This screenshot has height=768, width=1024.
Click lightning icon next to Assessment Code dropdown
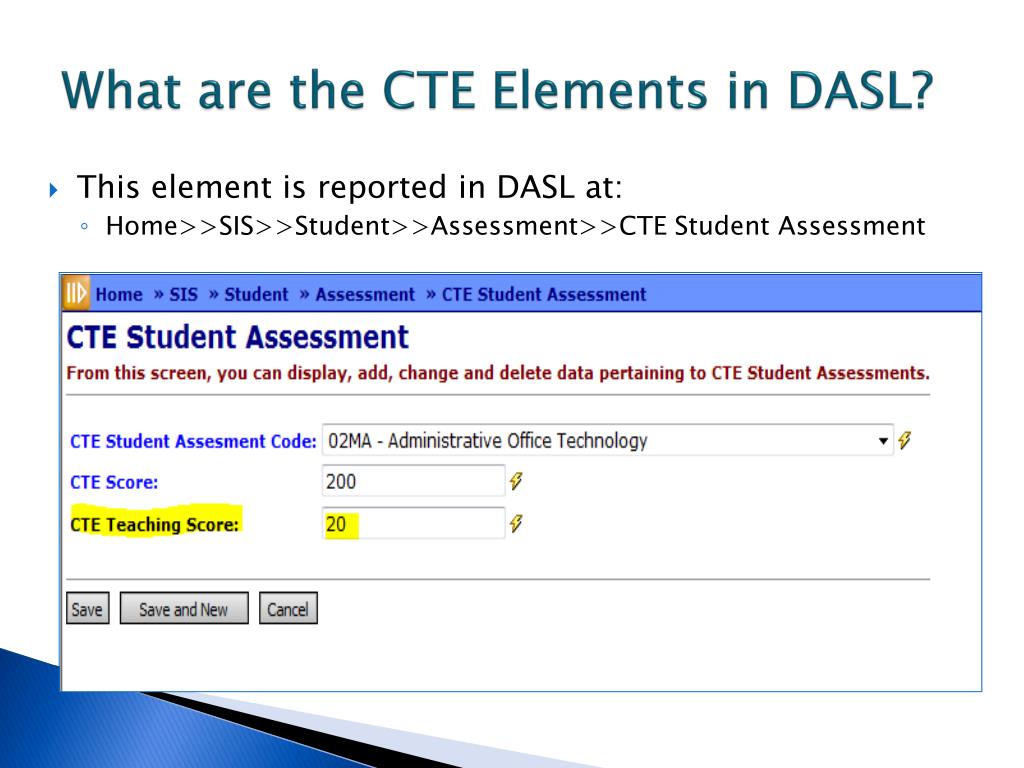(904, 440)
